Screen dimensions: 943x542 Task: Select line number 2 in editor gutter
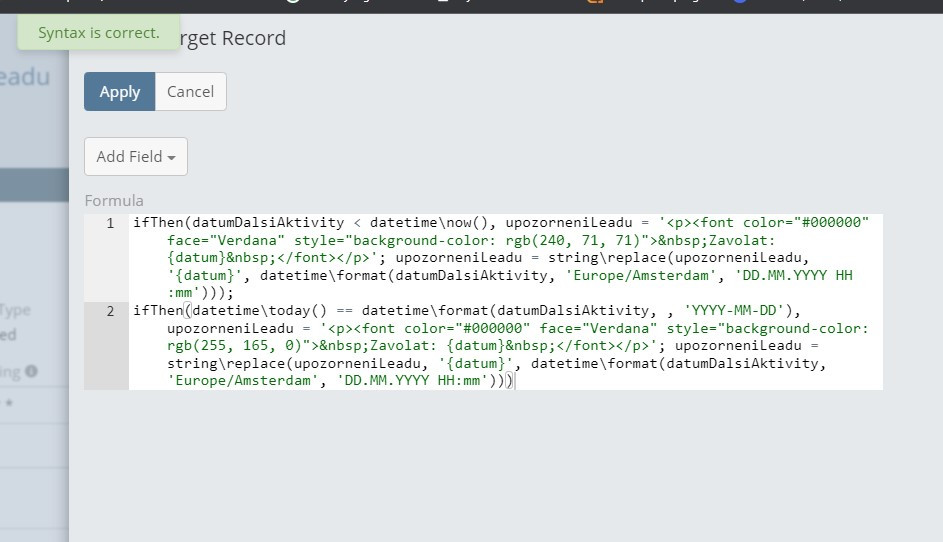coord(110,311)
